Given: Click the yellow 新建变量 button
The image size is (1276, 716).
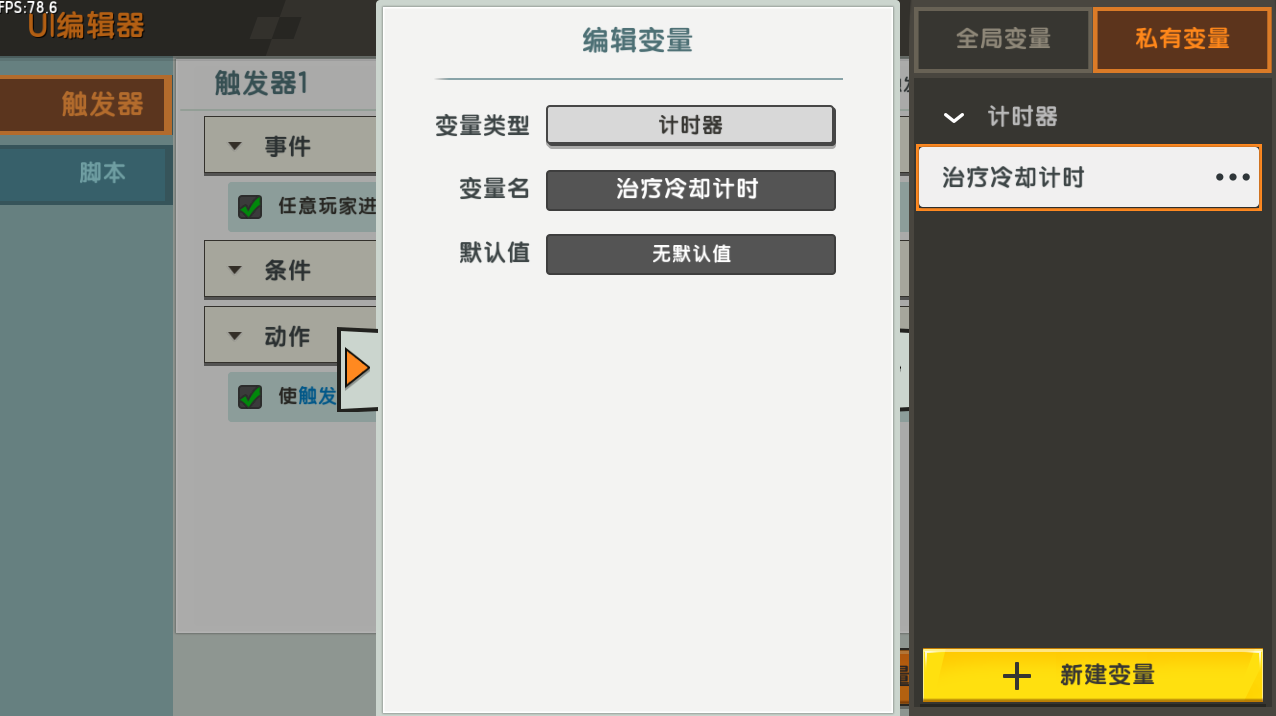Looking at the screenshot, I should coord(1092,675).
